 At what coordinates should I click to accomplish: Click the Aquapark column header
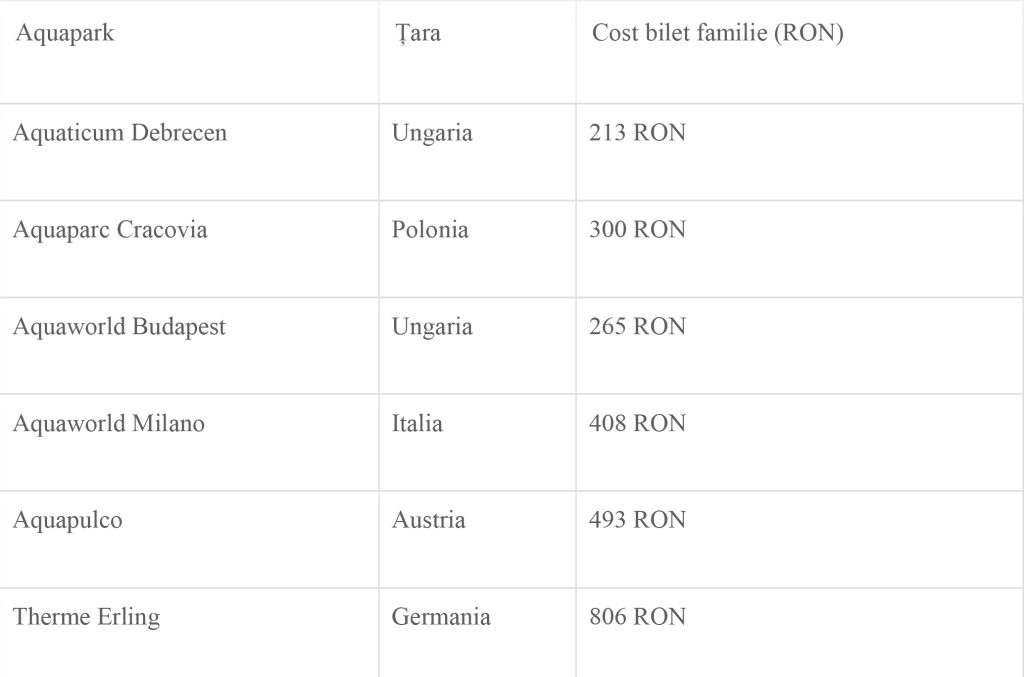65,34
